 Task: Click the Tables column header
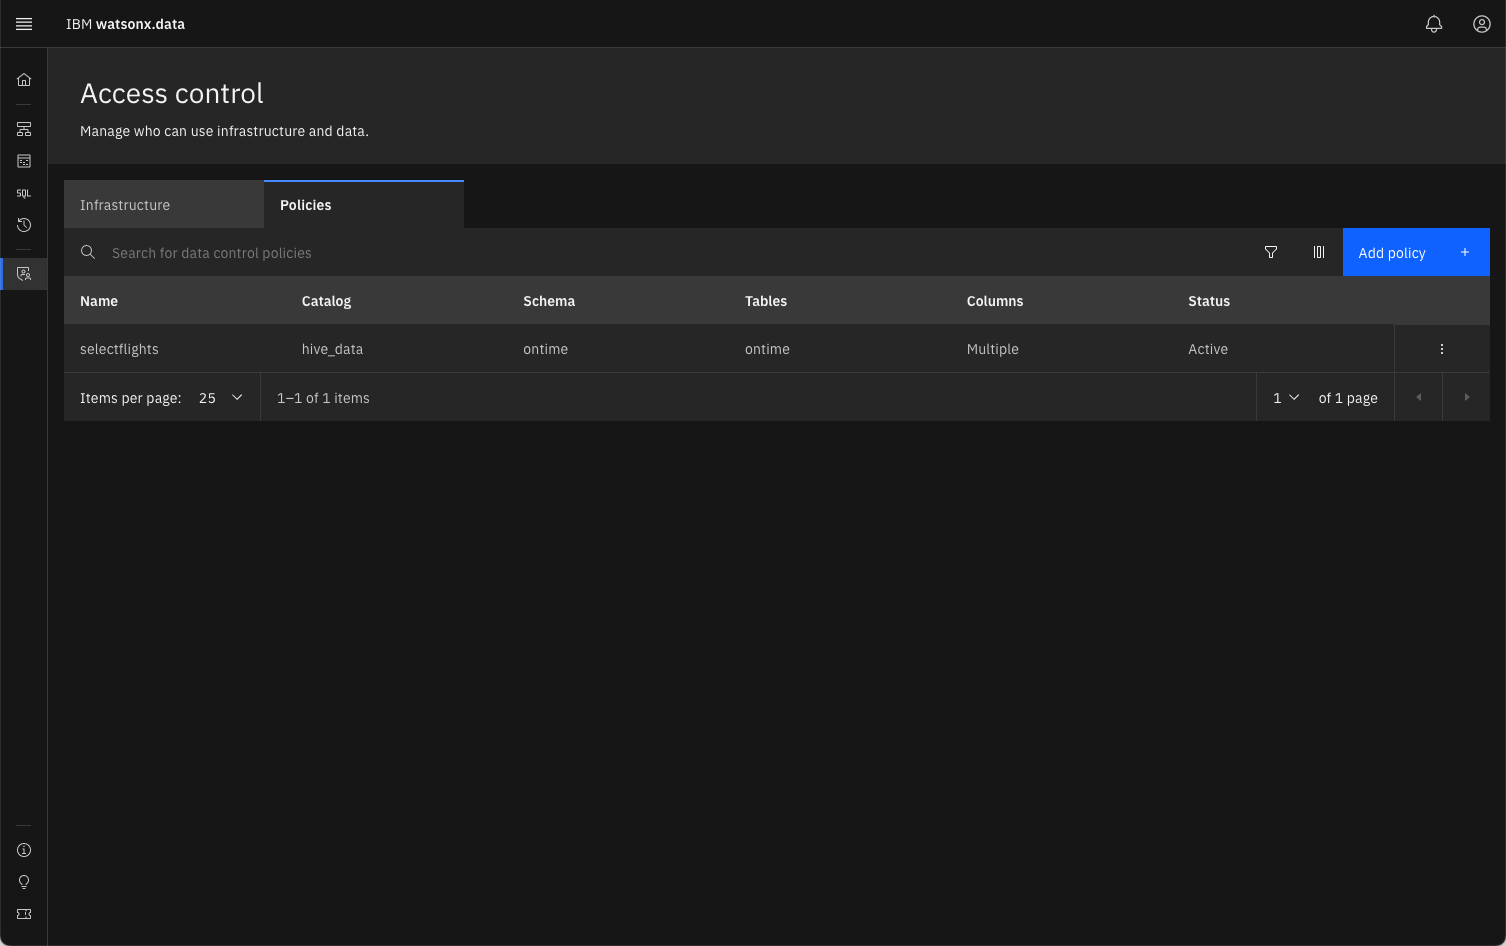coord(766,301)
